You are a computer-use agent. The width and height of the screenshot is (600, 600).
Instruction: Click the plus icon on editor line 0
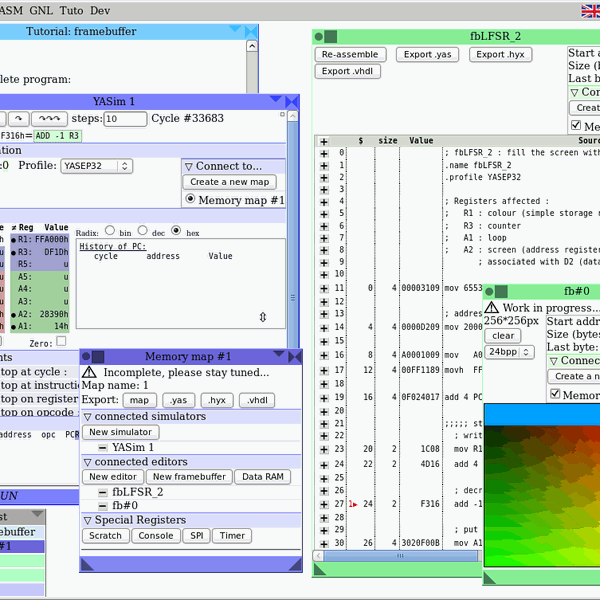click(324, 153)
